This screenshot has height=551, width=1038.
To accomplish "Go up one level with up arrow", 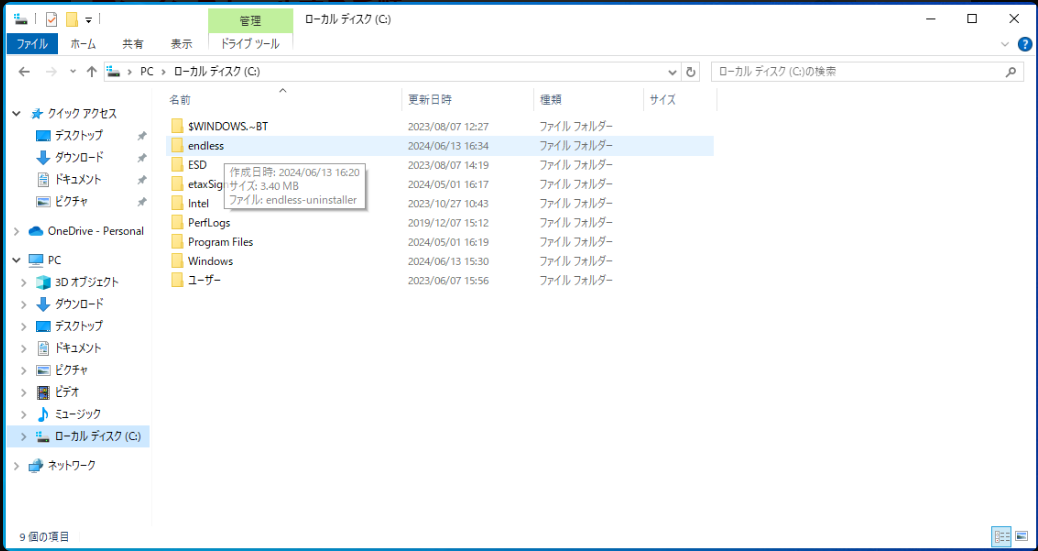I will click(x=92, y=72).
